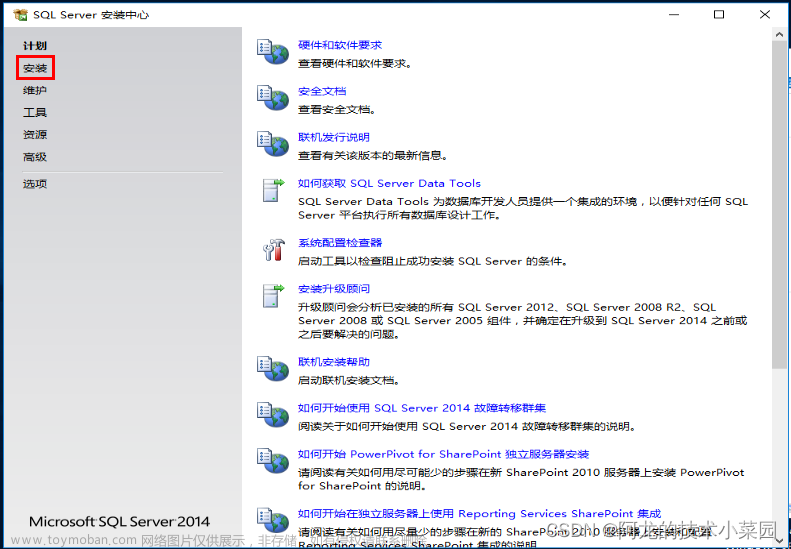Open 联机安装帮助
Screen dimensions: 791x549
(x=334, y=362)
